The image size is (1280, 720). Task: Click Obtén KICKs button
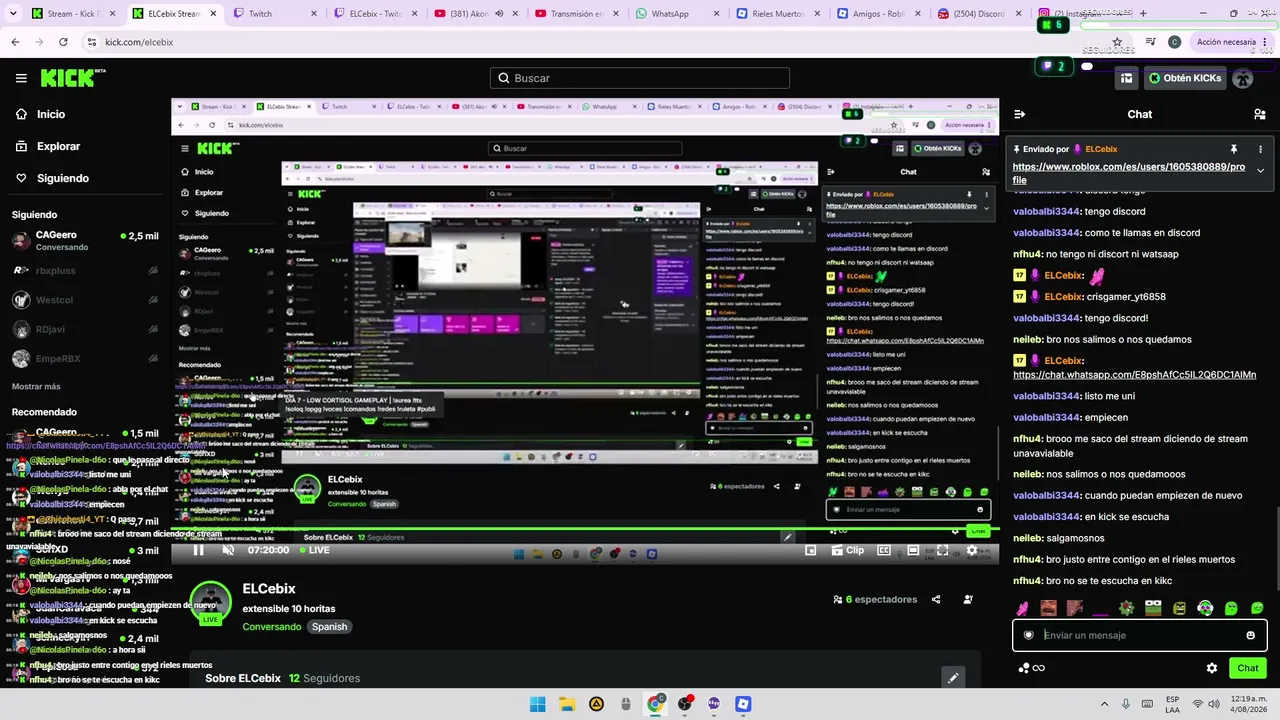coord(1185,78)
